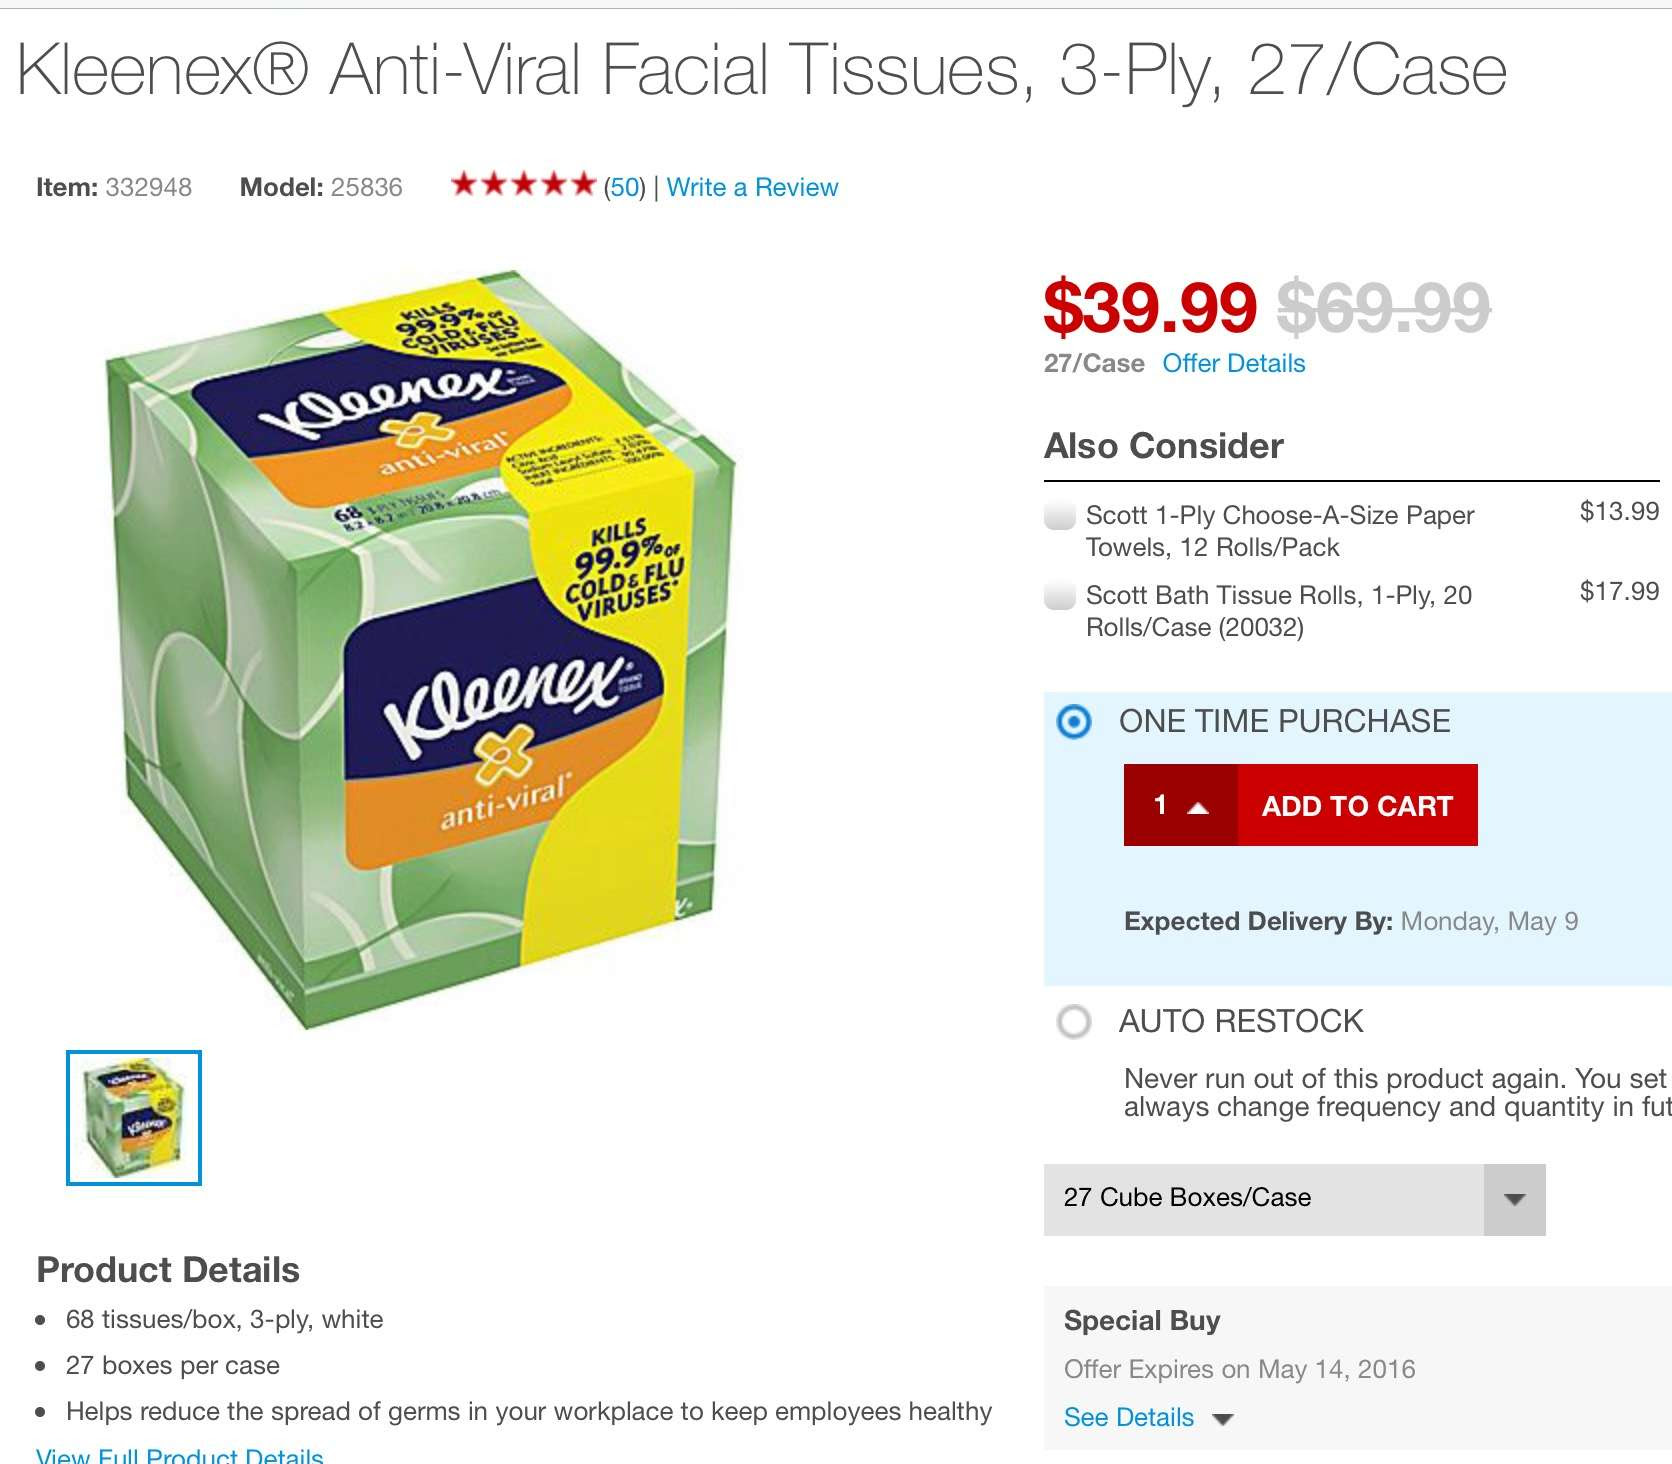Image resolution: width=1672 pixels, height=1464 pixels.
Task: Select the Kleenex box thumbnail image
Action: point(134,1118)
